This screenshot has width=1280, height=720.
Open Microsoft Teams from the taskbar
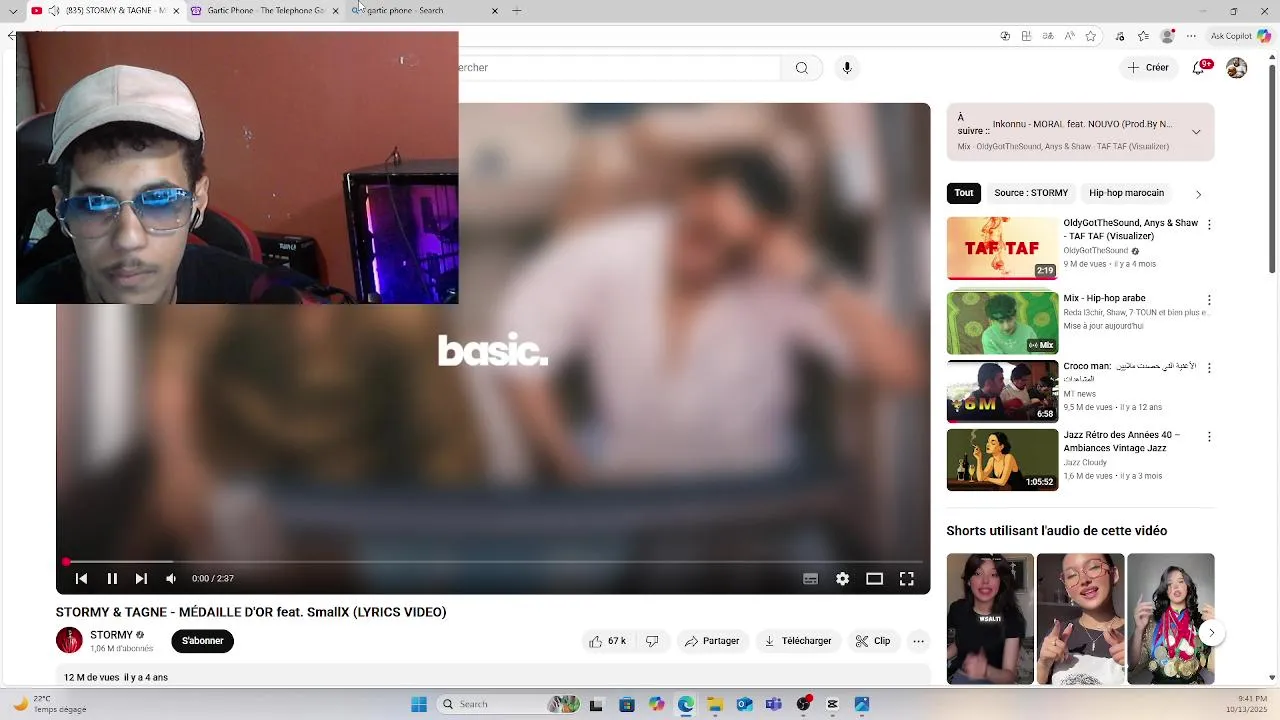(774, 704)
